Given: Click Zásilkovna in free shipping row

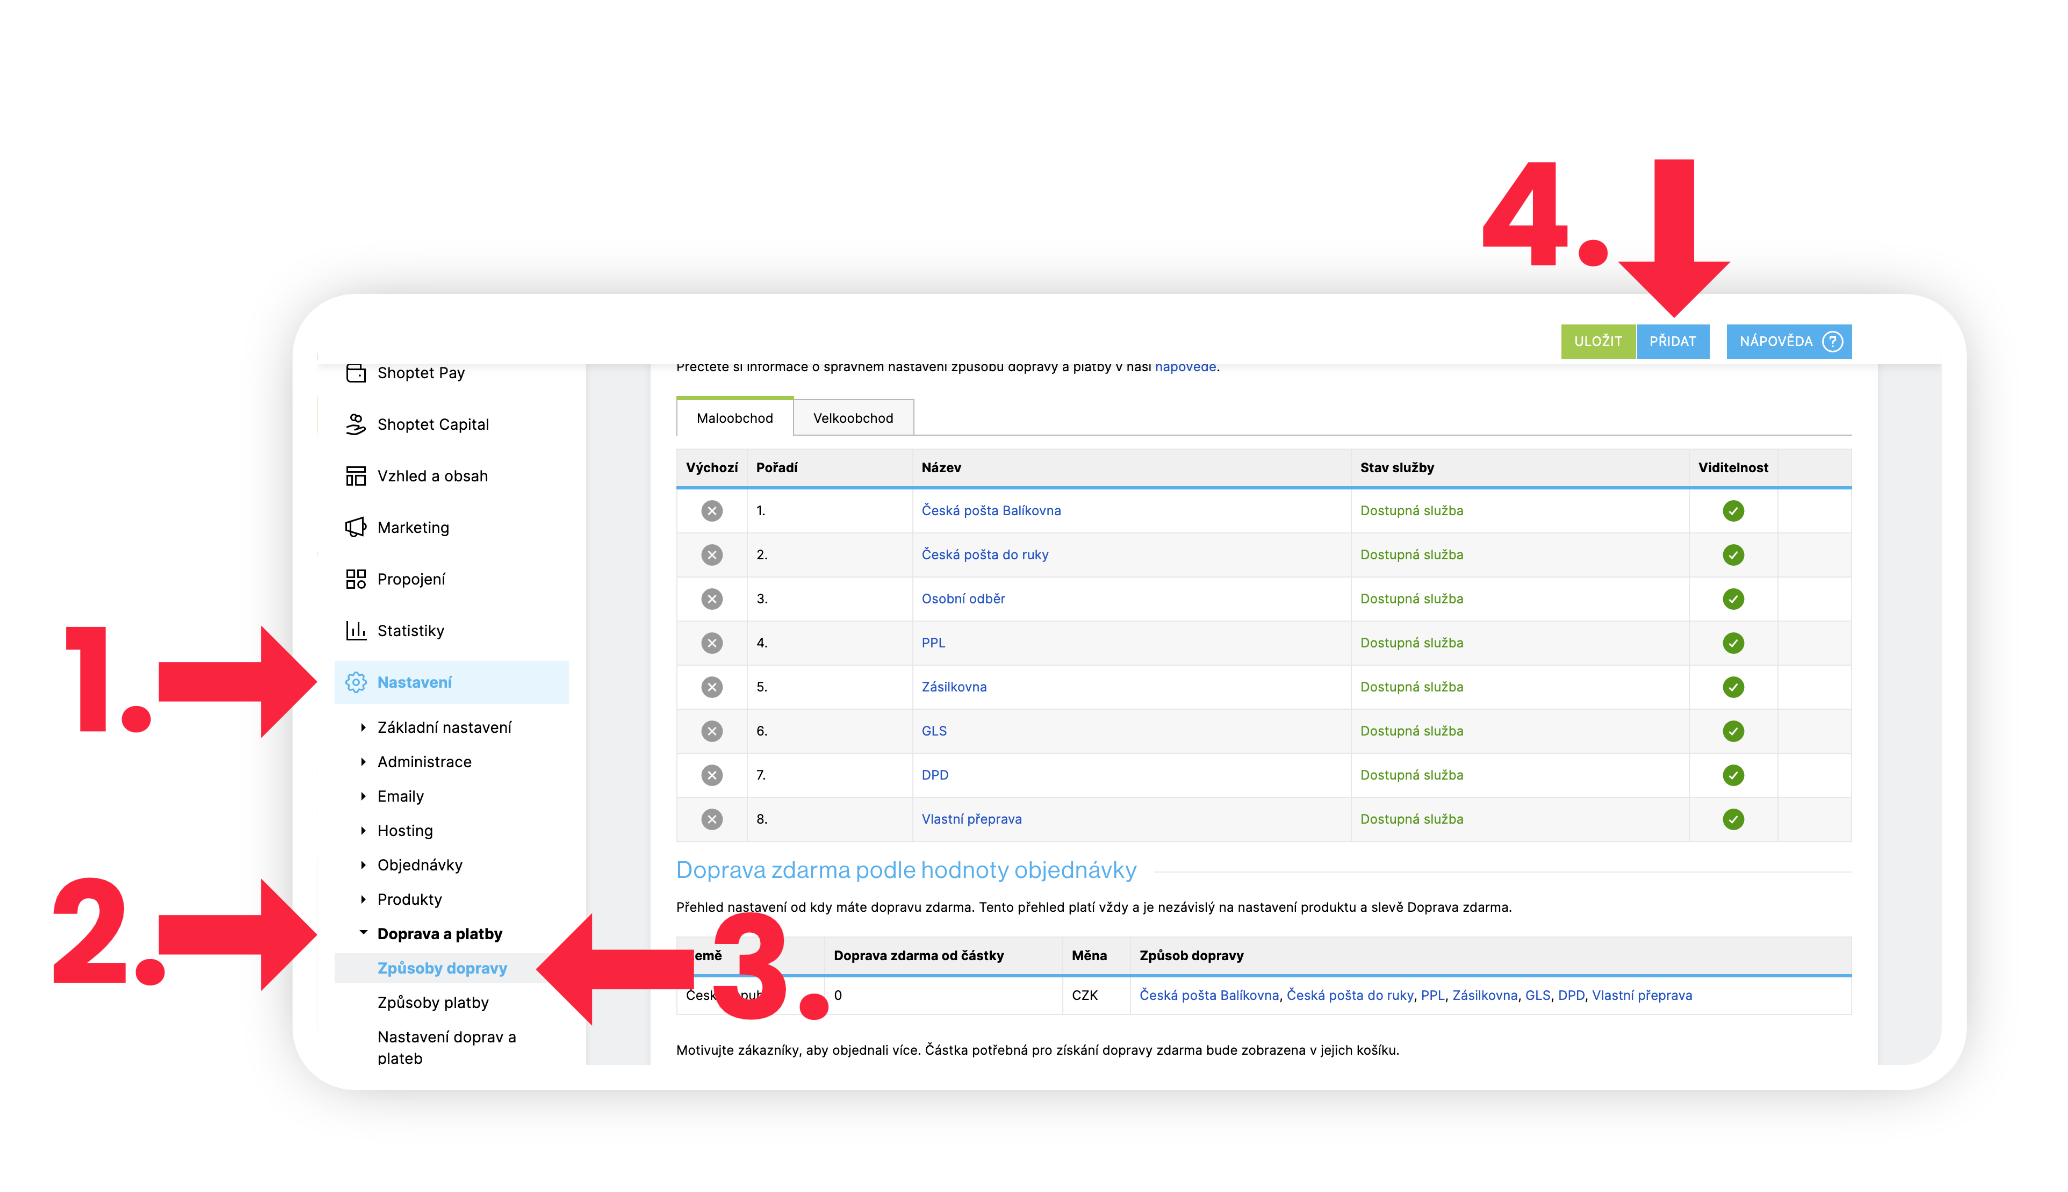Looking at the screenshot, I should click(1485, 996).
